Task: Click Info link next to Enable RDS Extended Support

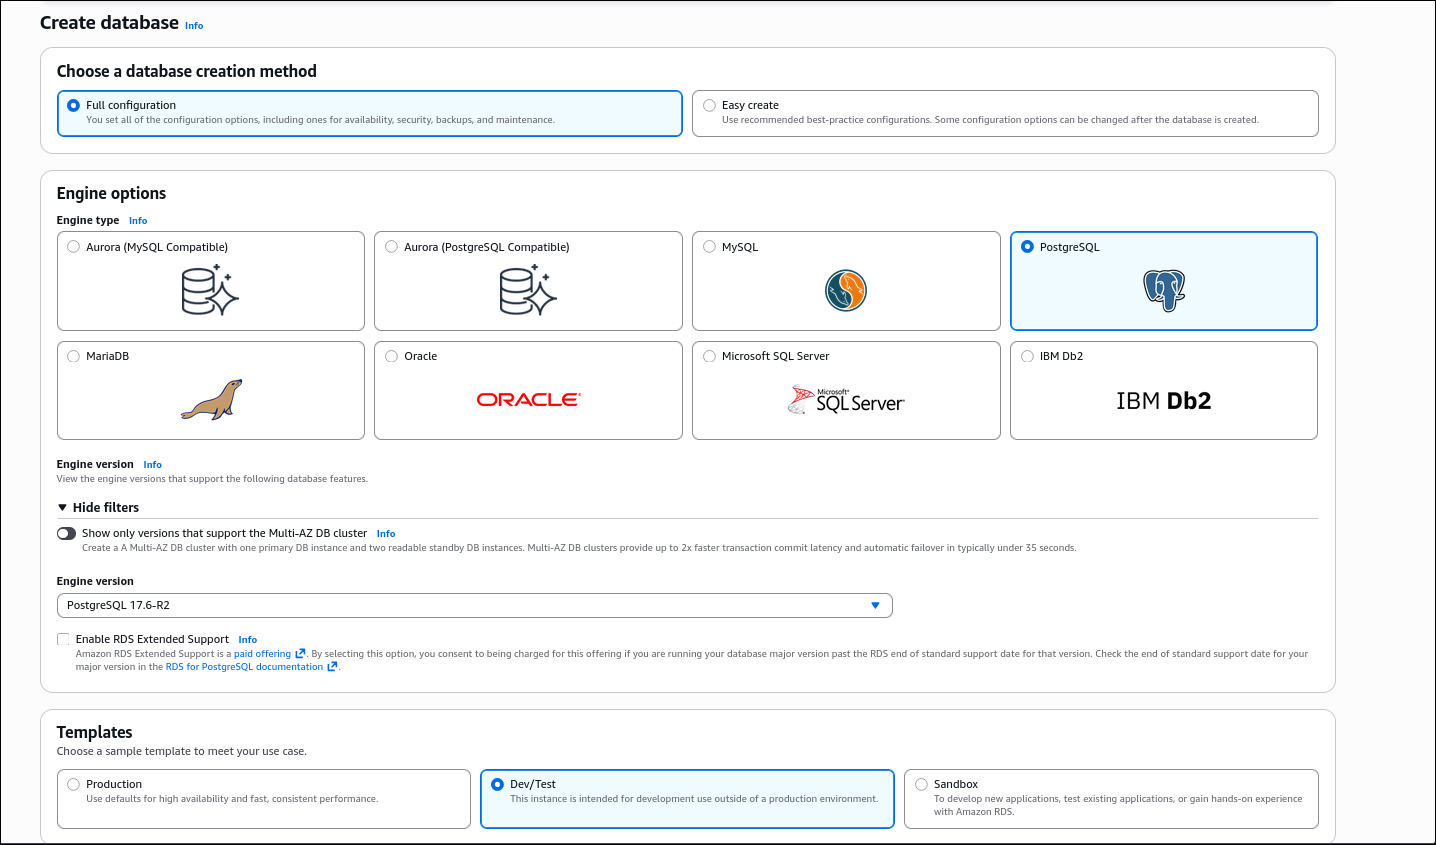Action: click(248, 640)
